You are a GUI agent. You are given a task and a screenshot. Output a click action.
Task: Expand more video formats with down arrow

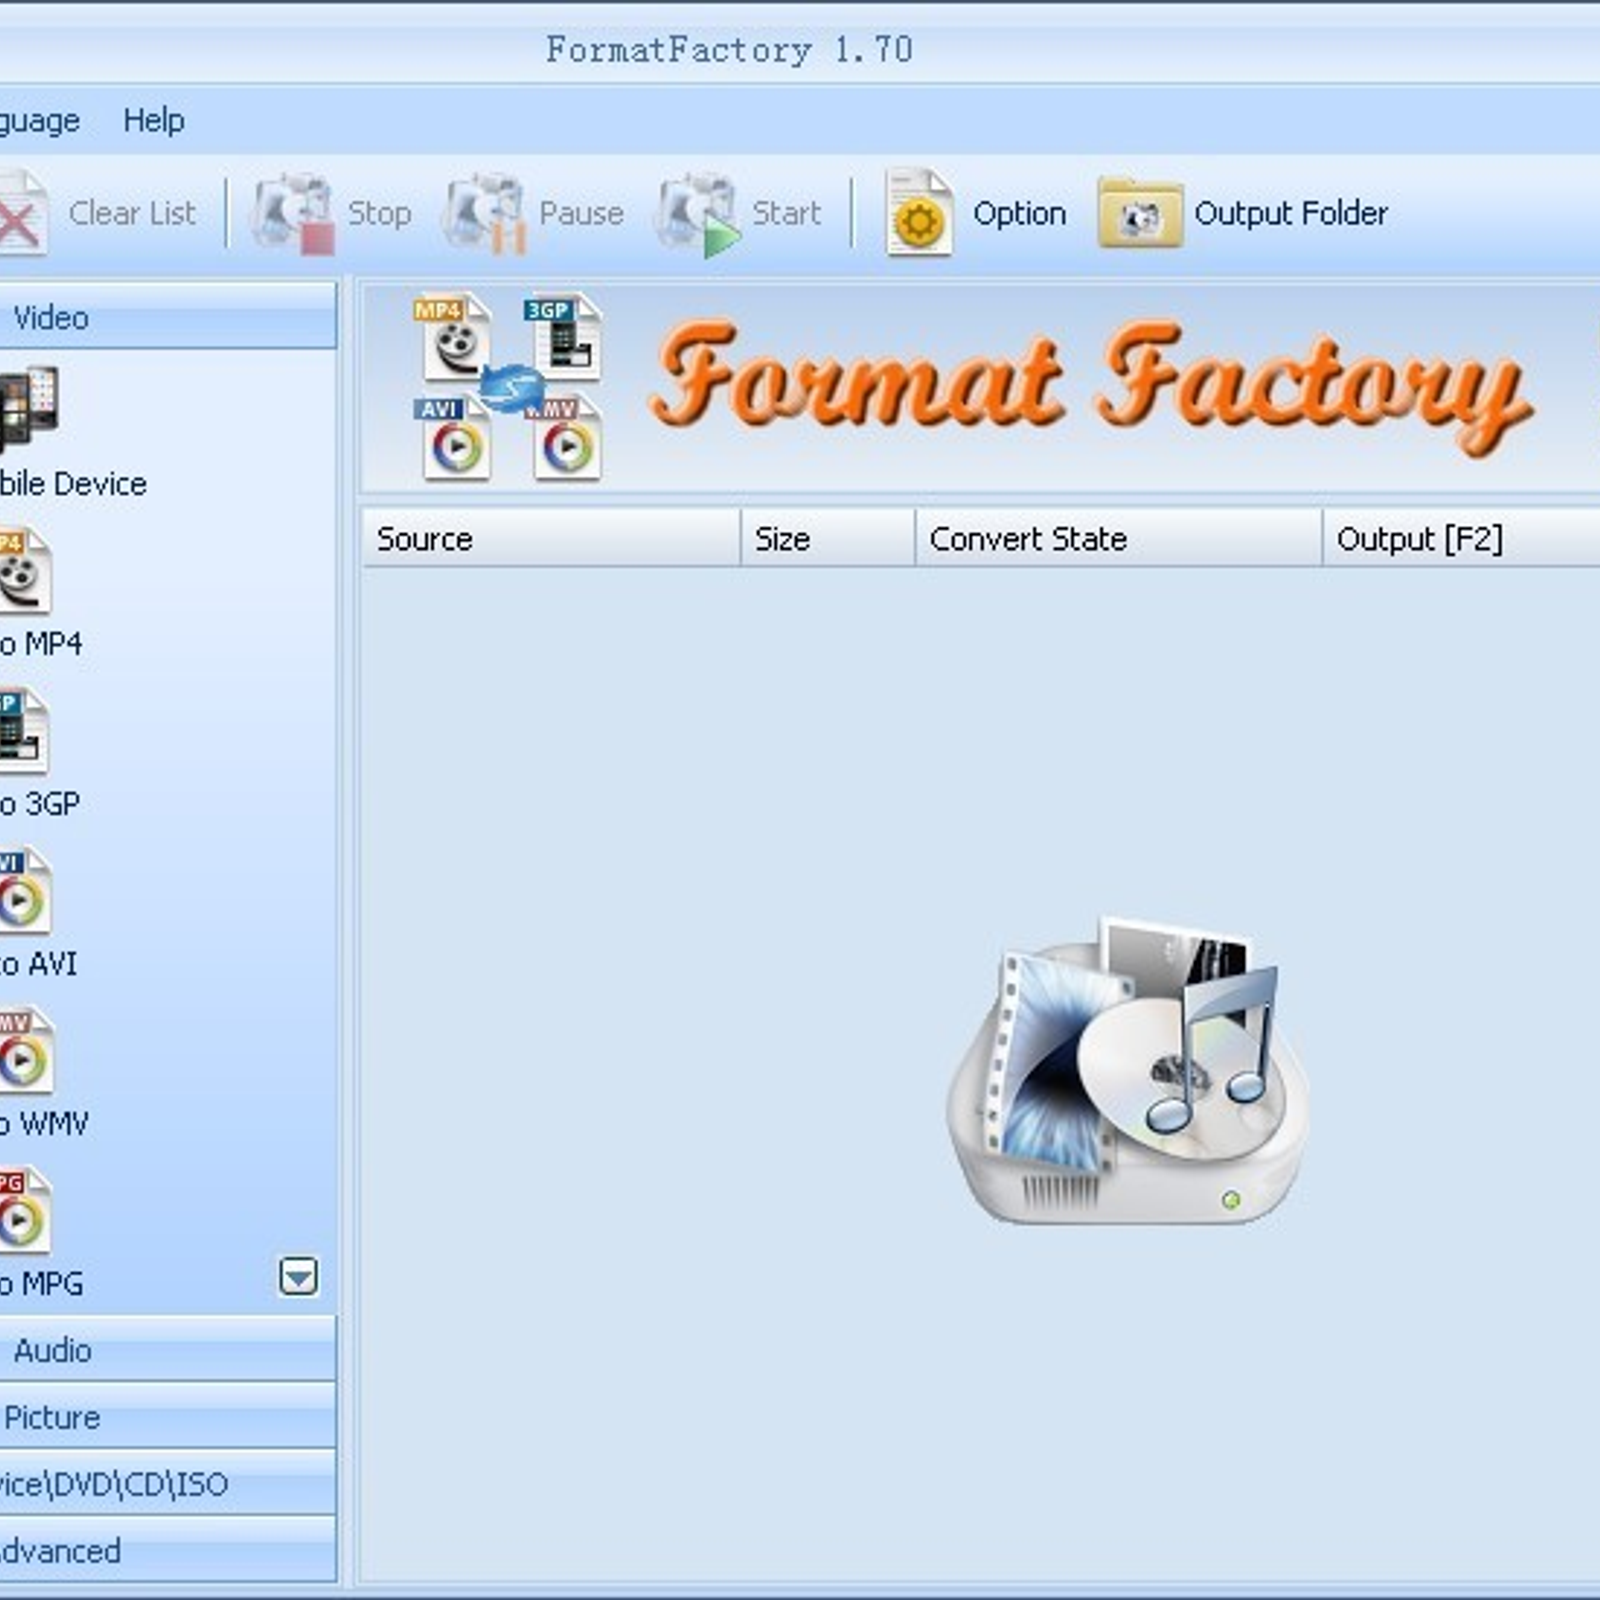pos(298,1277)
